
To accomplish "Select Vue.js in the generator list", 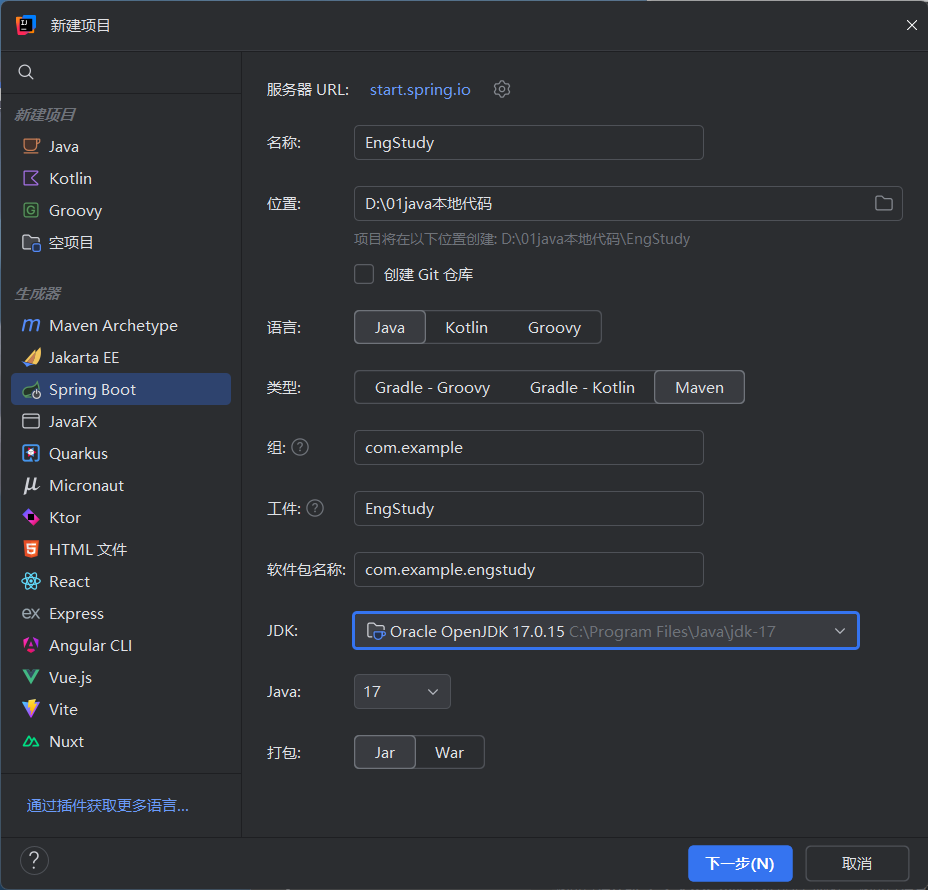I will click(x=121, y=677).
